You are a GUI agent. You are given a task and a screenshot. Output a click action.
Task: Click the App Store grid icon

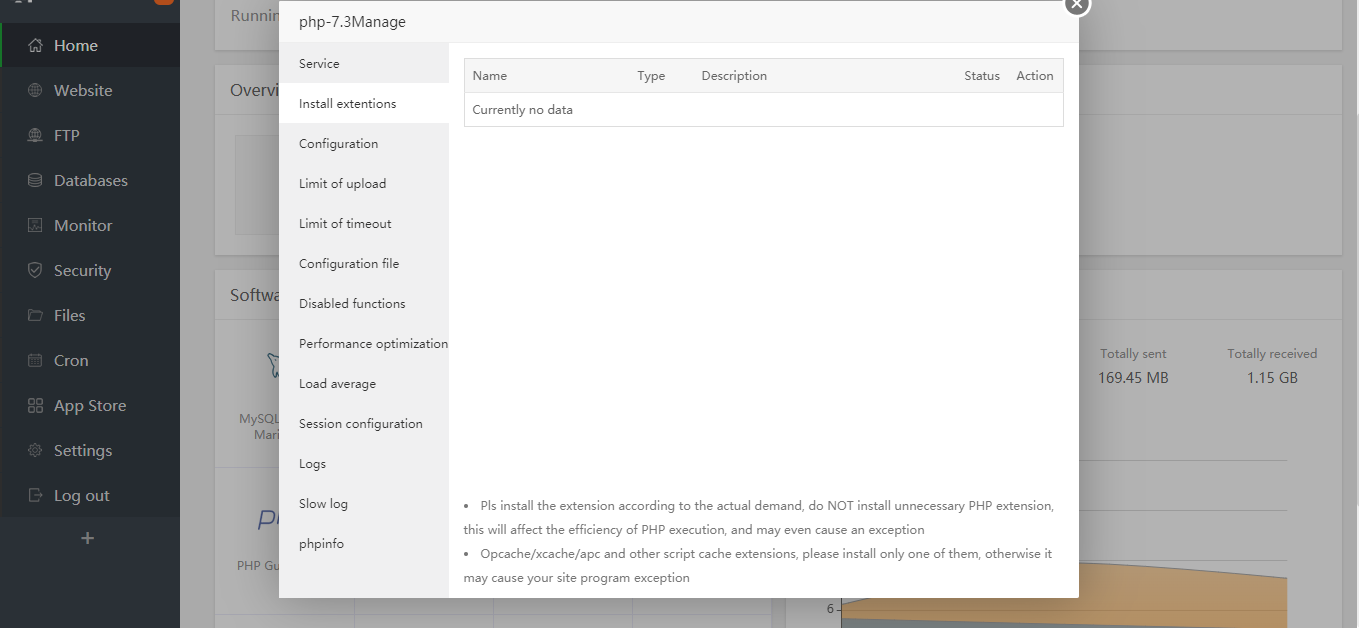point(35,405)
